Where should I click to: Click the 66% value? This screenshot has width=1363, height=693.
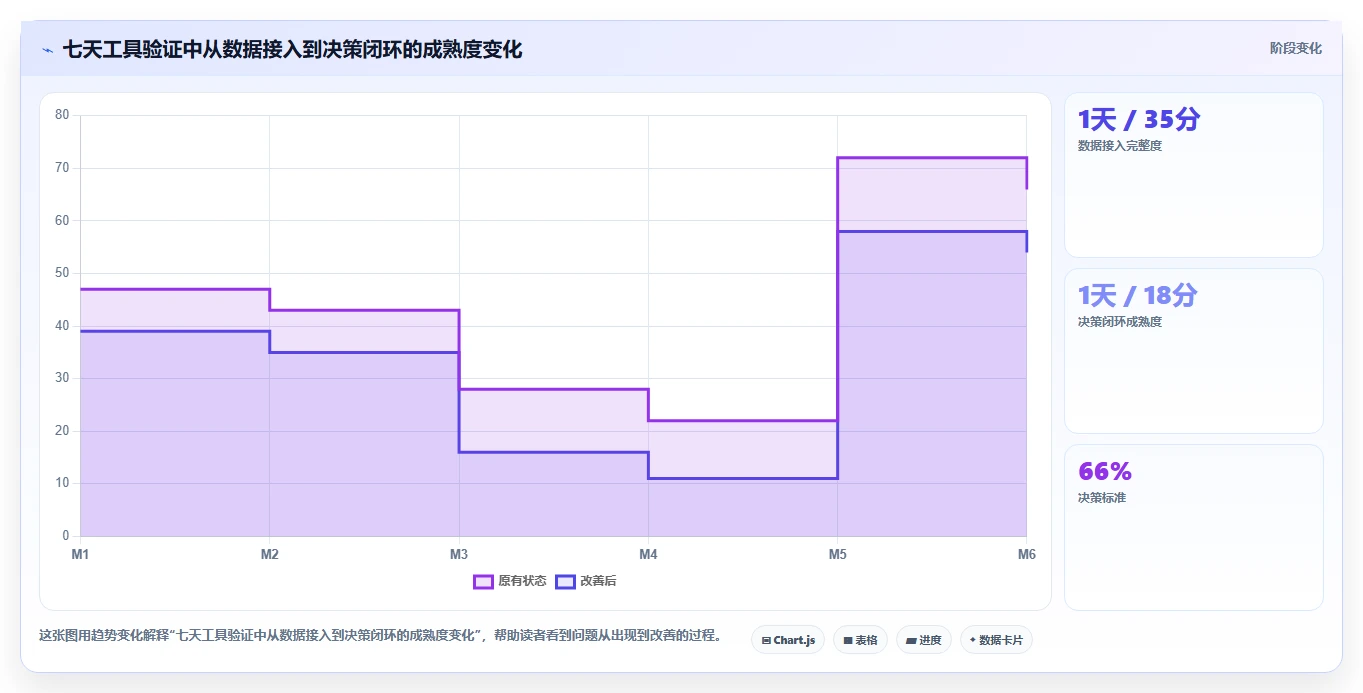[1104, 471]
